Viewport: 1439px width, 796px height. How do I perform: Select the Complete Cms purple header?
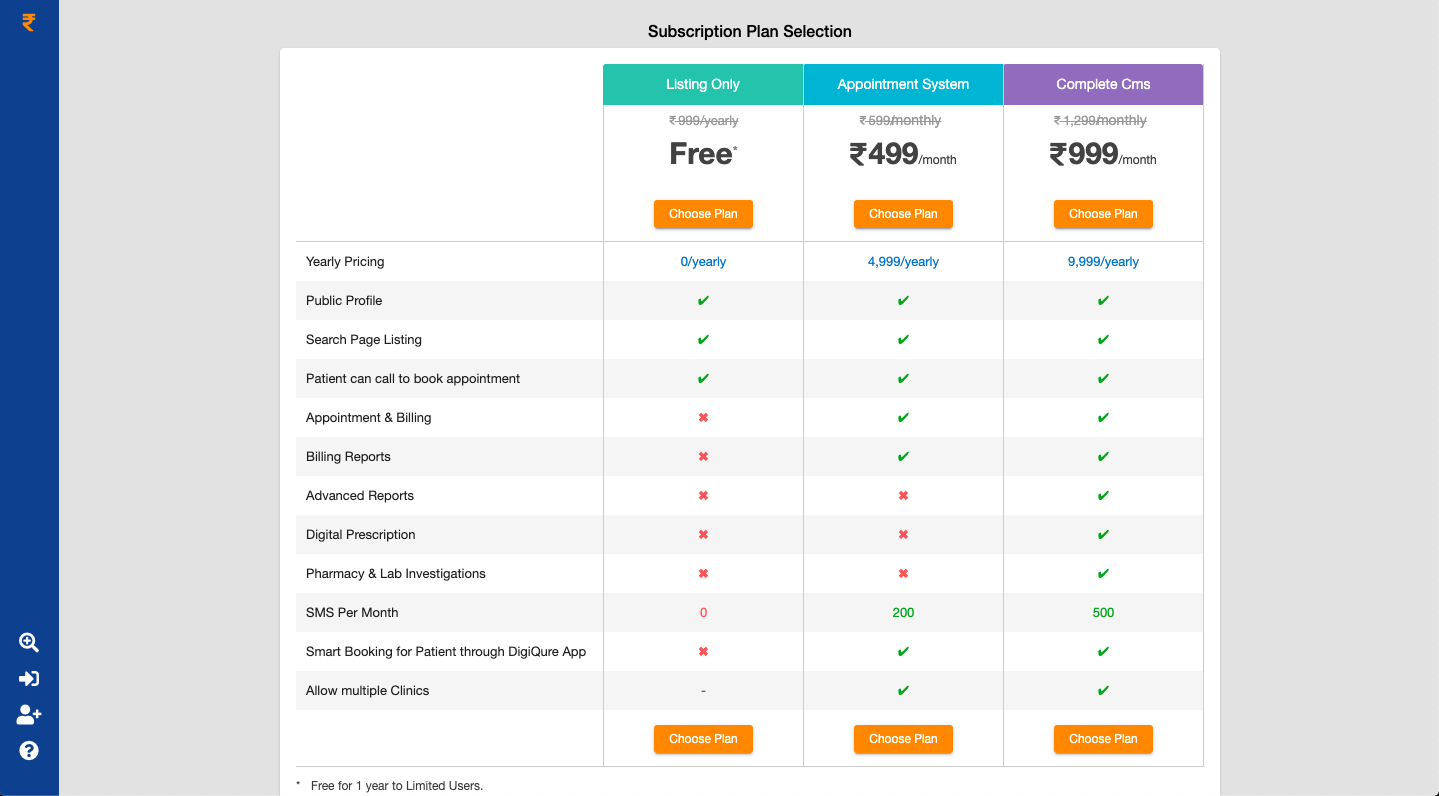point(1103,85)
